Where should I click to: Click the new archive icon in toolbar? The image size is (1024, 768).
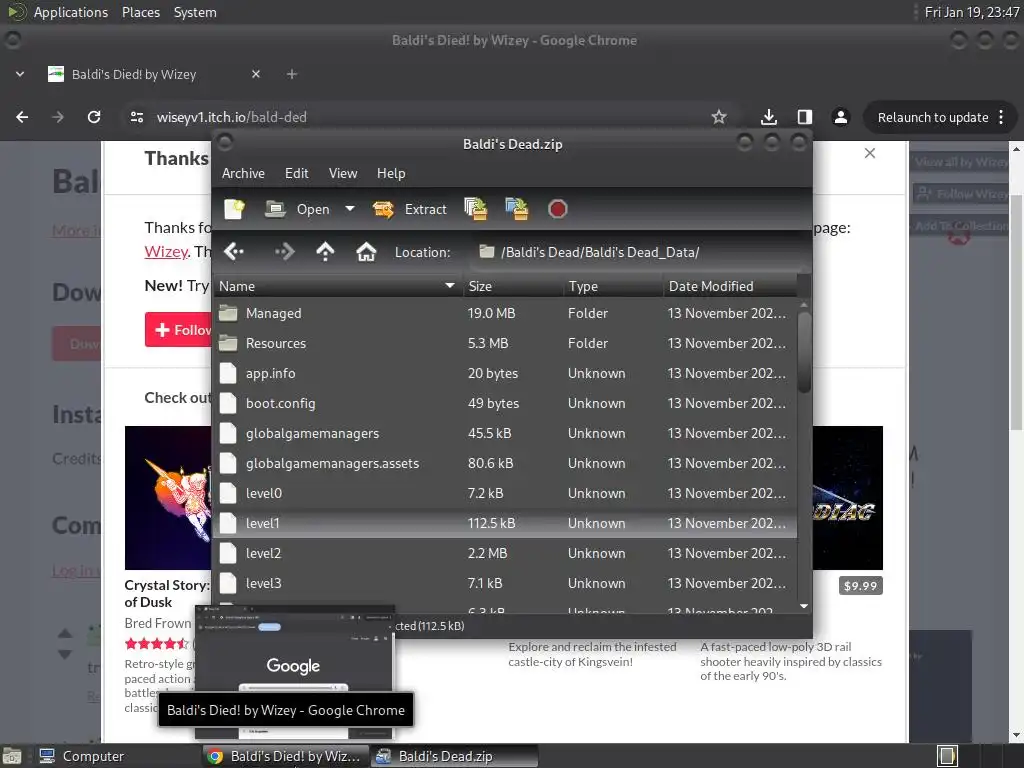[x=234, y=209]
